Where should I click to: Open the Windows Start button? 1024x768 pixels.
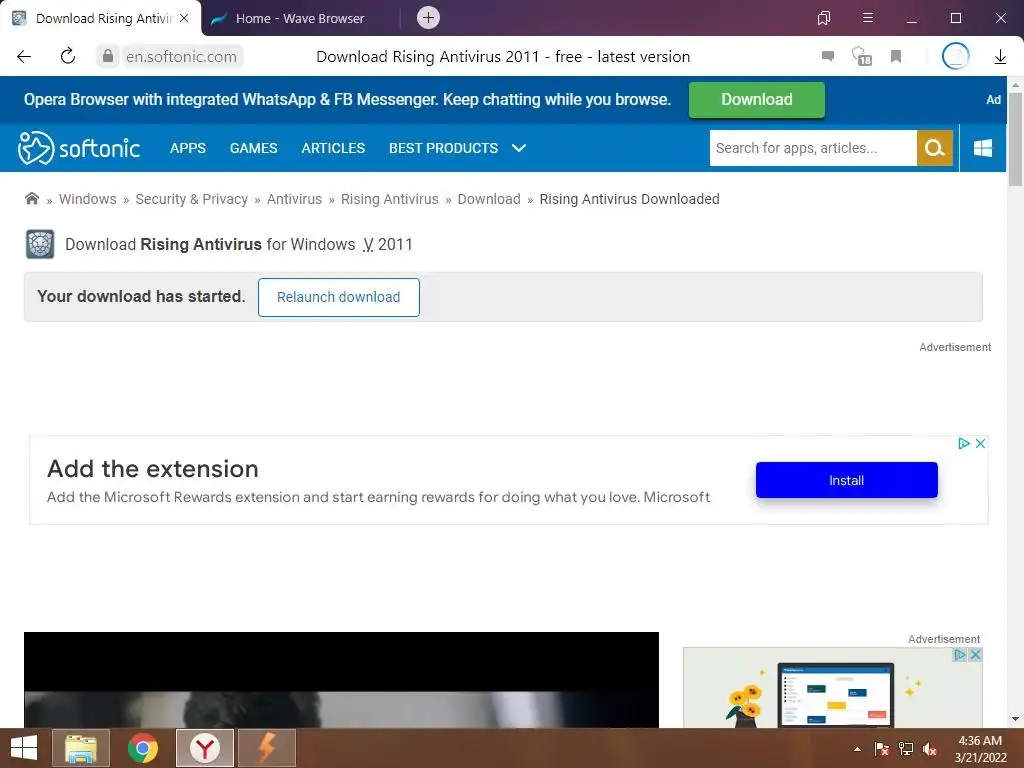point(24,748)
